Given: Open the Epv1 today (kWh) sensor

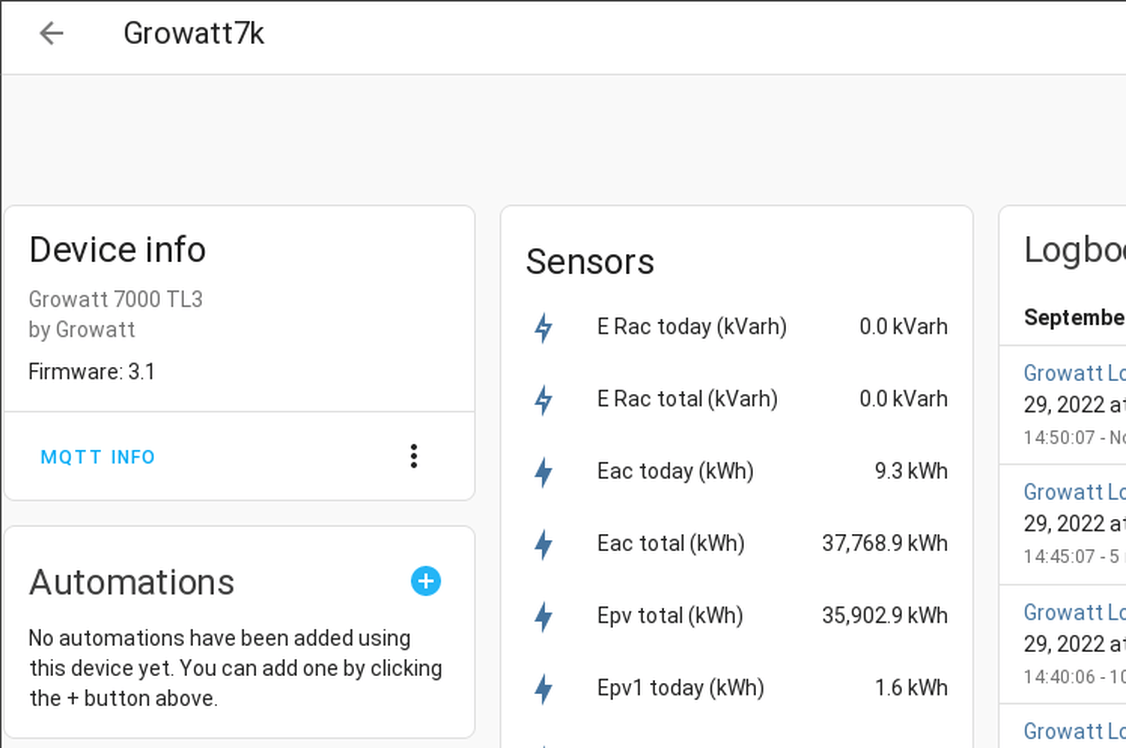Looking at the screenshot, I should click(x=737, y=688).
